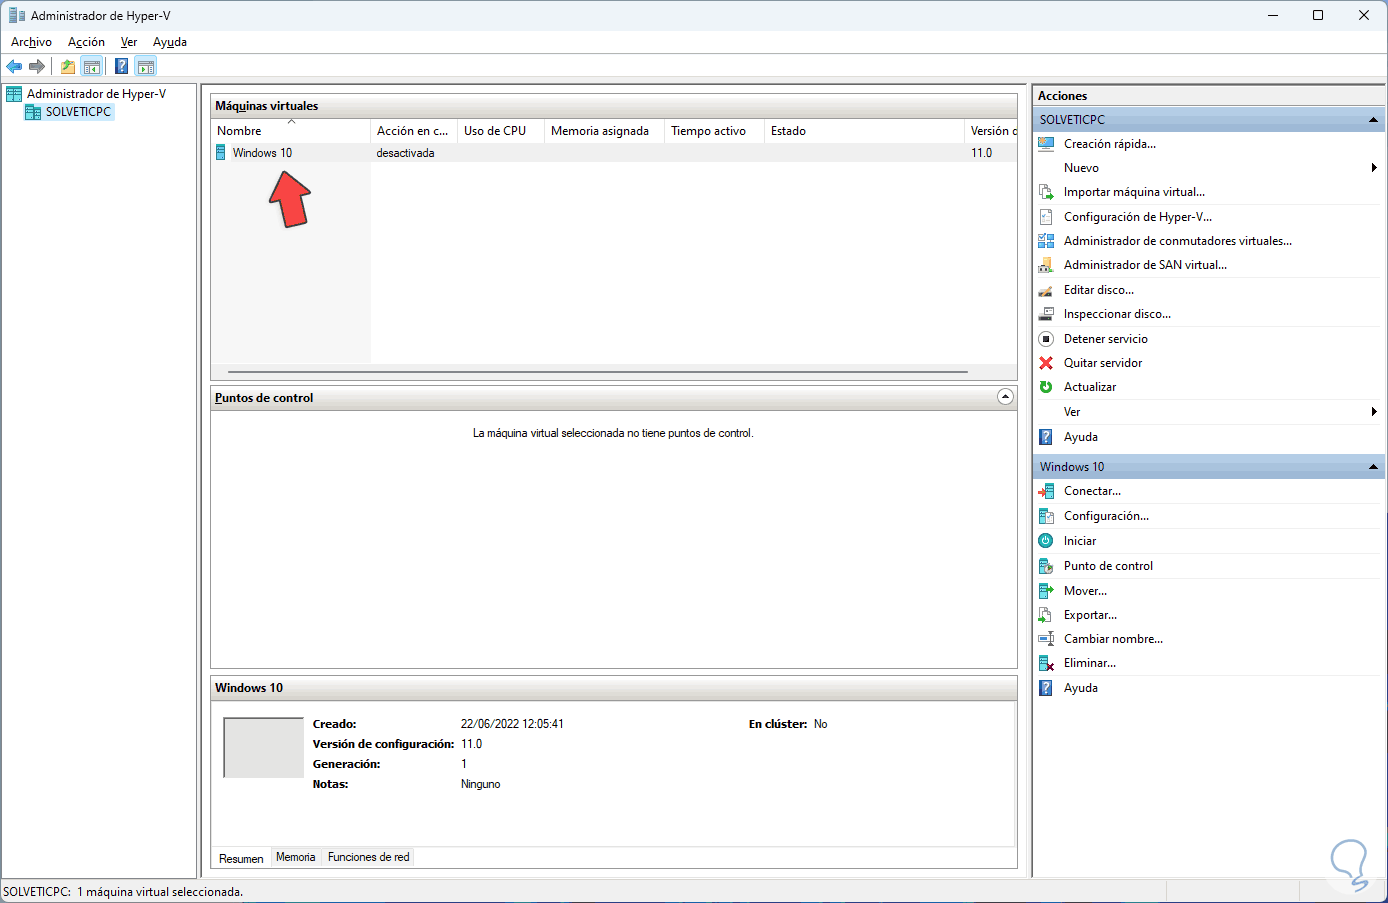Collapse the Windows 10 actions section
Image resolution: width=1388 pixels, height=903 pixels.
(1373, 467)
